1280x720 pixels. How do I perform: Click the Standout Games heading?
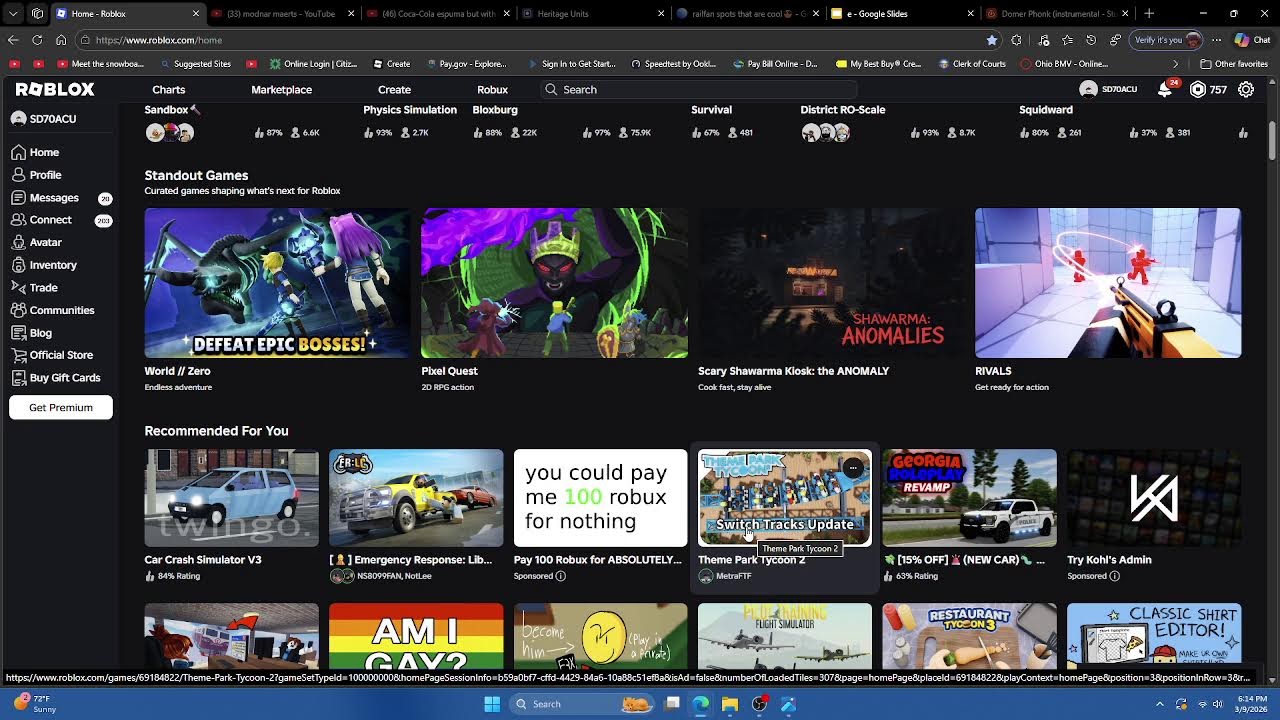[196, 175]
